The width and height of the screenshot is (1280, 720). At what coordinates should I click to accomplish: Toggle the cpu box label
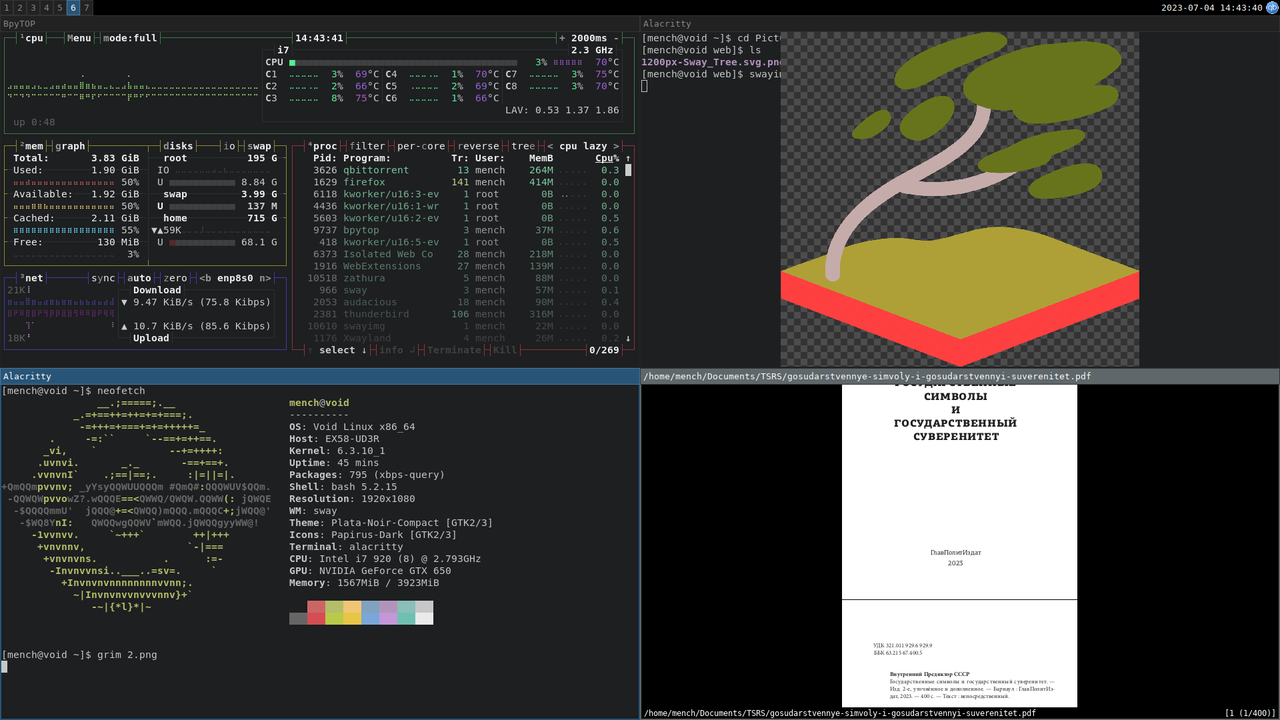pos(32,38)
